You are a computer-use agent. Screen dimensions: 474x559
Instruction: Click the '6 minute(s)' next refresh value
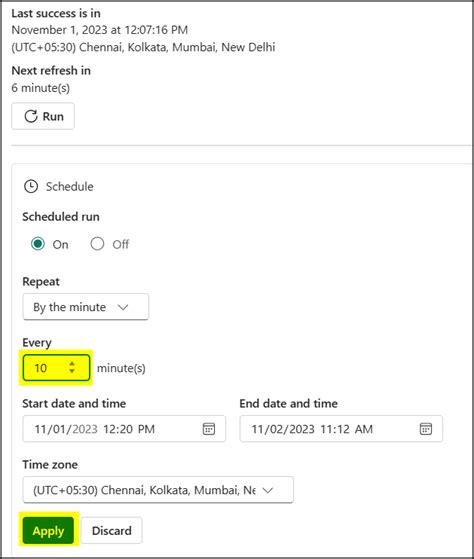point(41,88)
